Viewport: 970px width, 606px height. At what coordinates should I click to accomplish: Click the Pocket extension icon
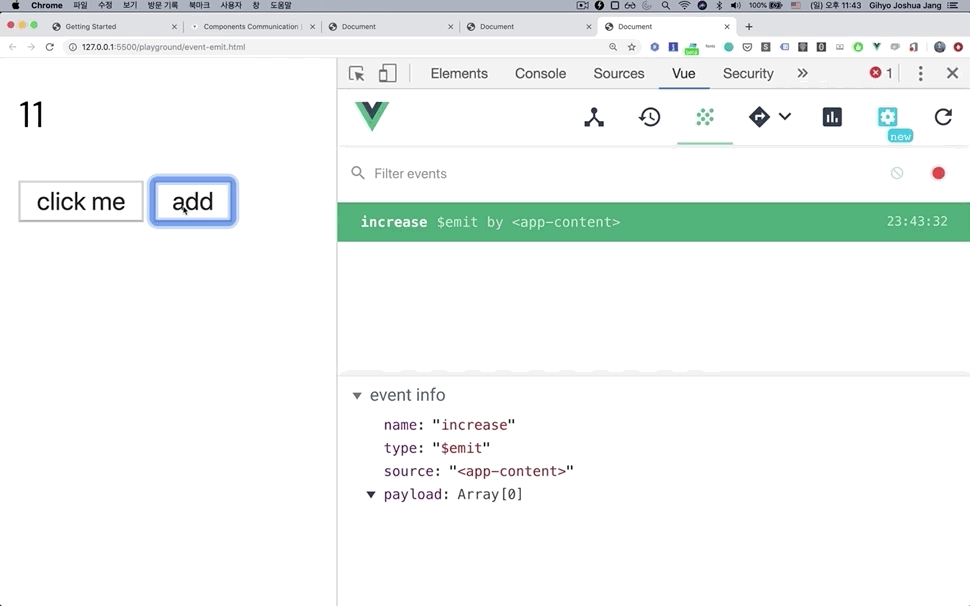pos(747,47)
